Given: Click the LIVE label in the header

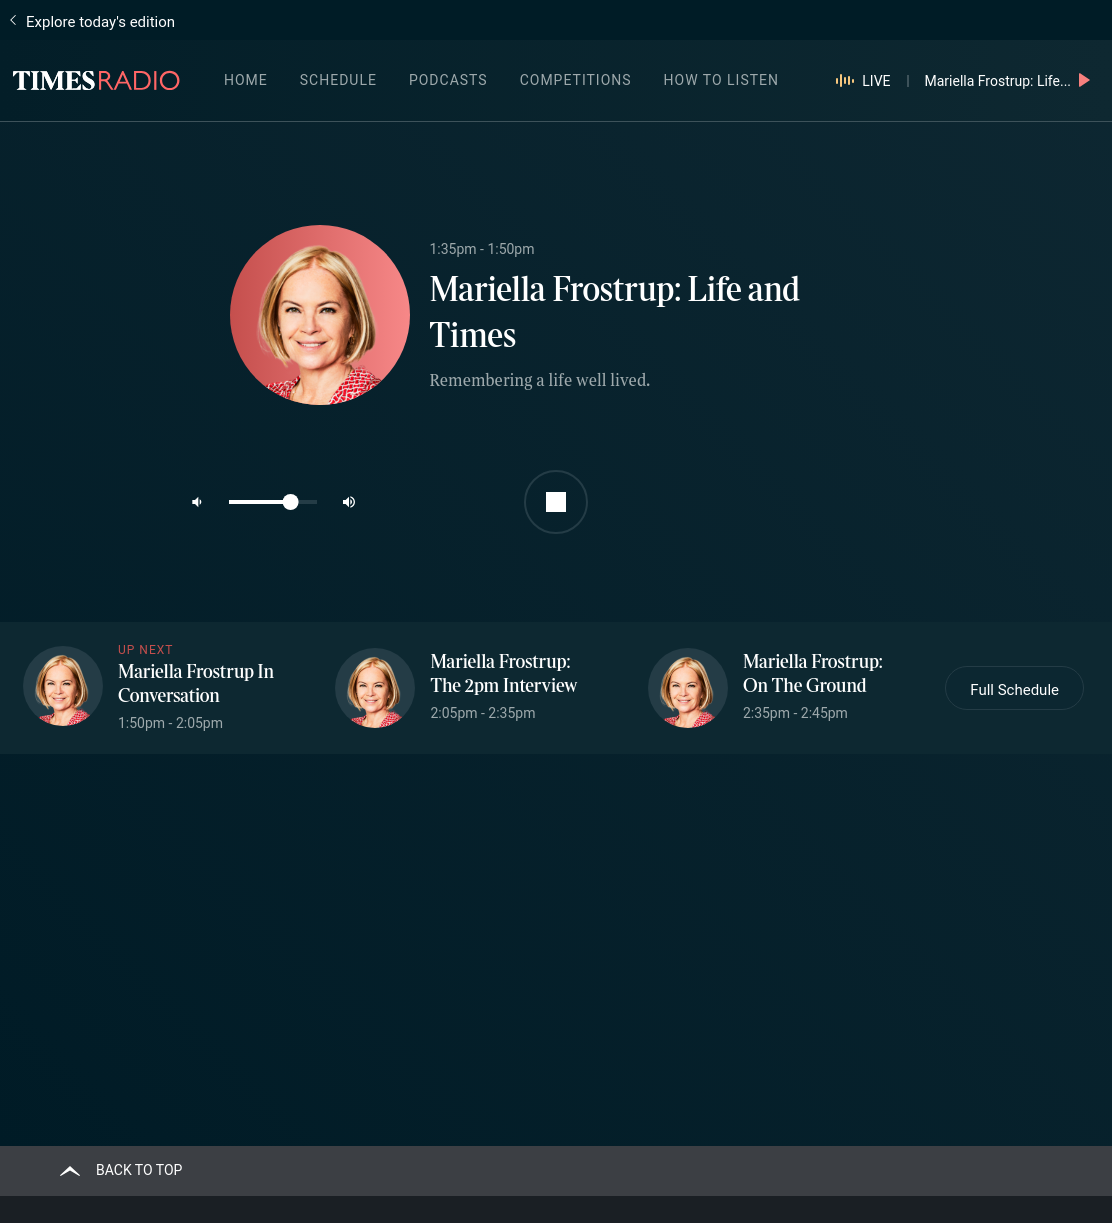Looking at the screenshot, I should (x=876, y=81).
